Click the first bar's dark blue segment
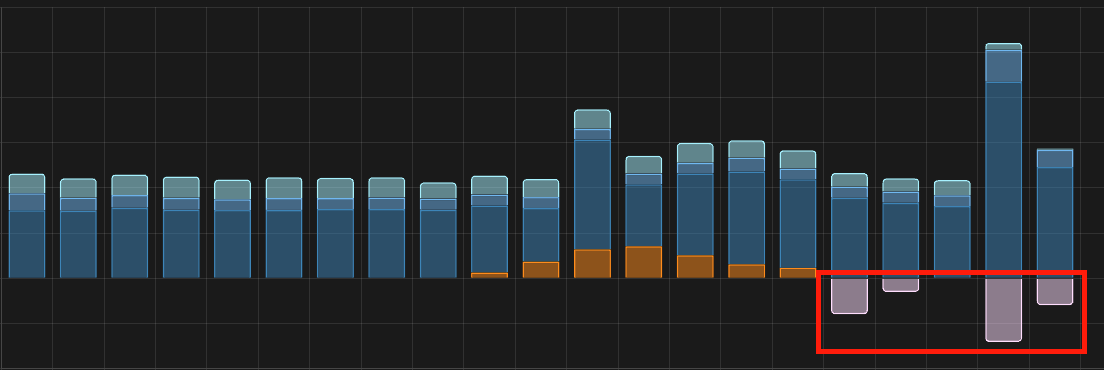 [x=27, y=244]
